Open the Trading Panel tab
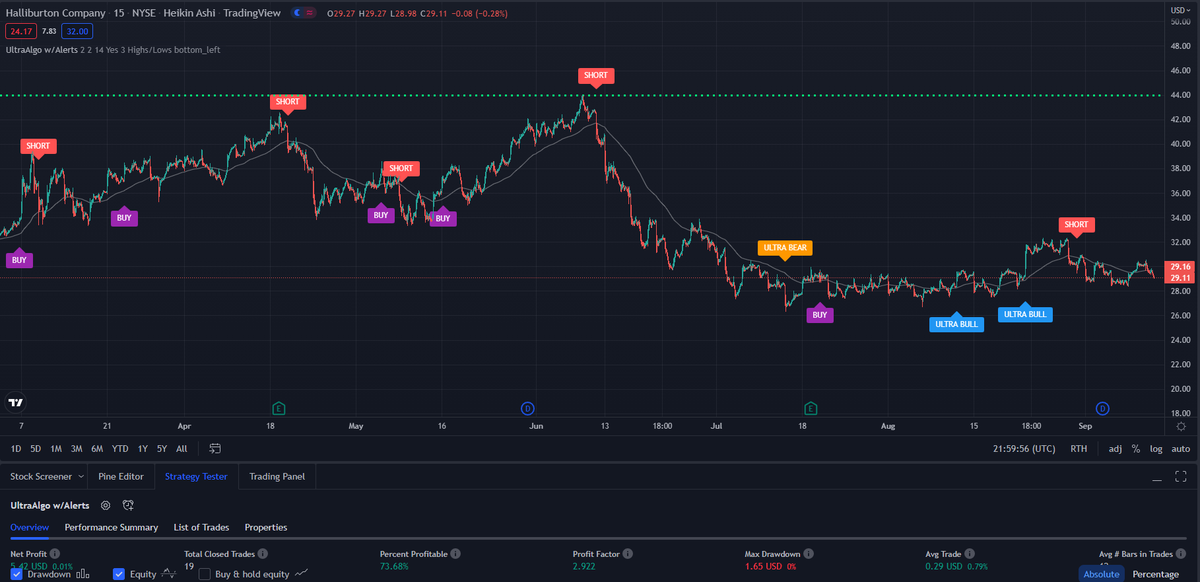This screenshot has height=582, width=1200. [x=277, y=477]
